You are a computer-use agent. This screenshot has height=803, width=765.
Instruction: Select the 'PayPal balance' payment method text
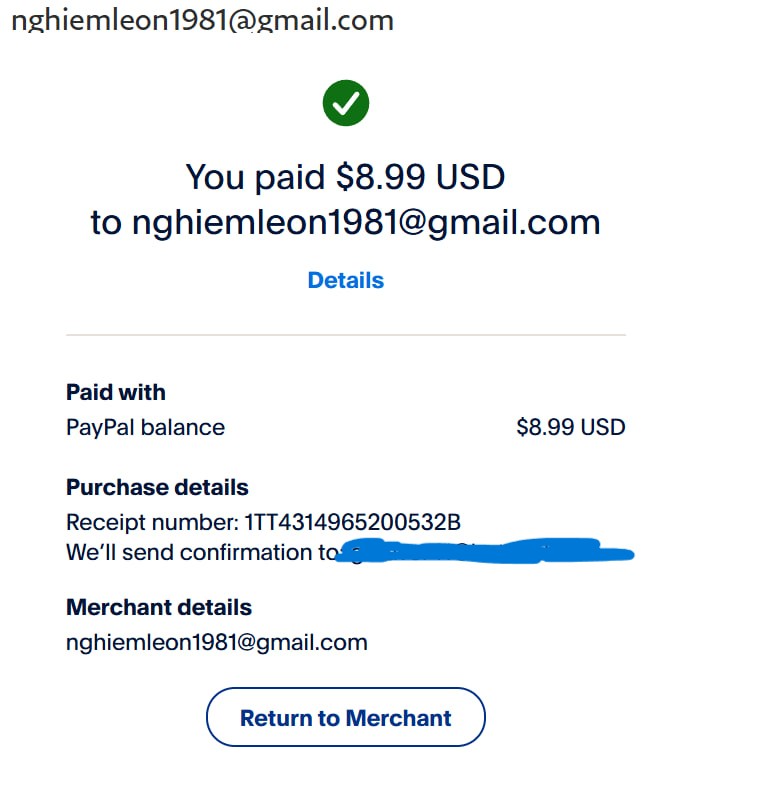pos(145,427)
